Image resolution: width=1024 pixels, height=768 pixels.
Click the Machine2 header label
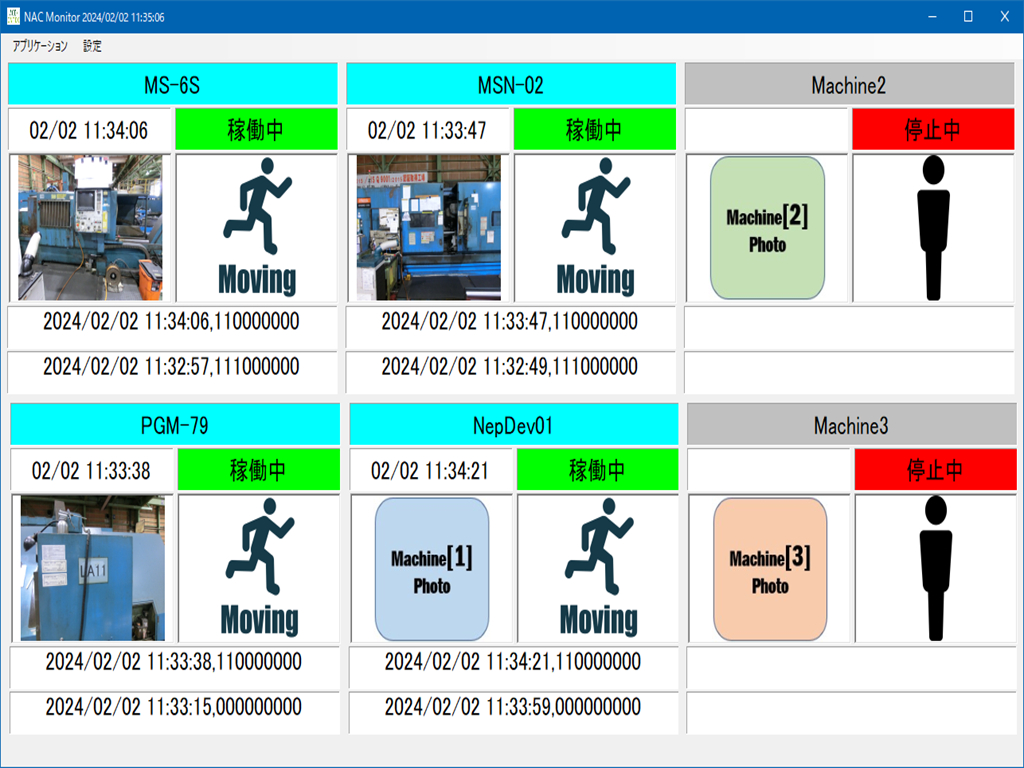(x=849, y=85)
